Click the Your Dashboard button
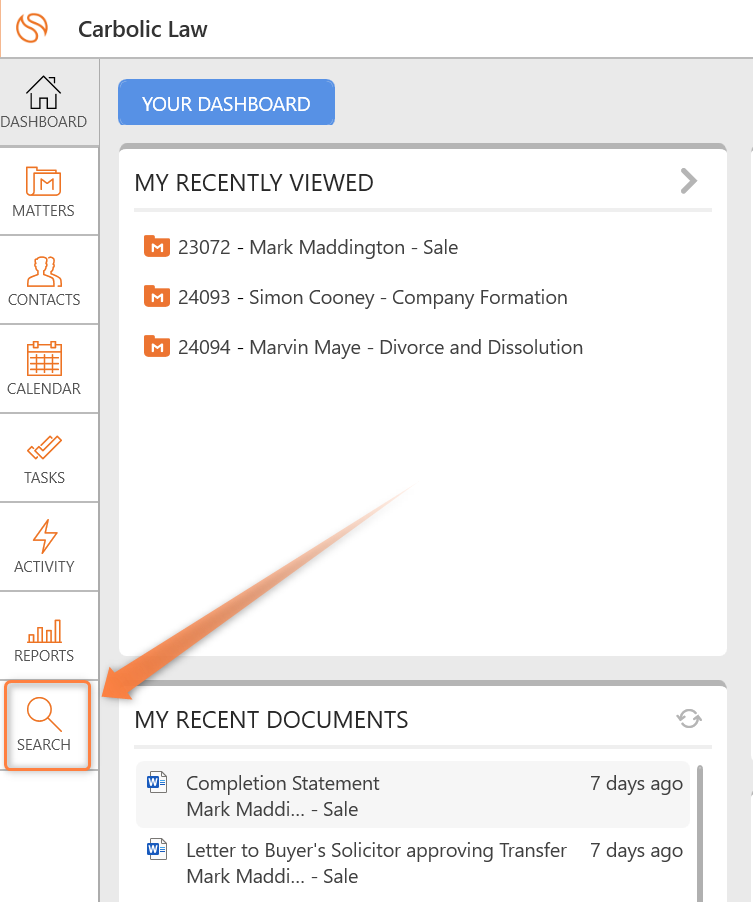This screenshot has width=753, height=902. (226, 104)
